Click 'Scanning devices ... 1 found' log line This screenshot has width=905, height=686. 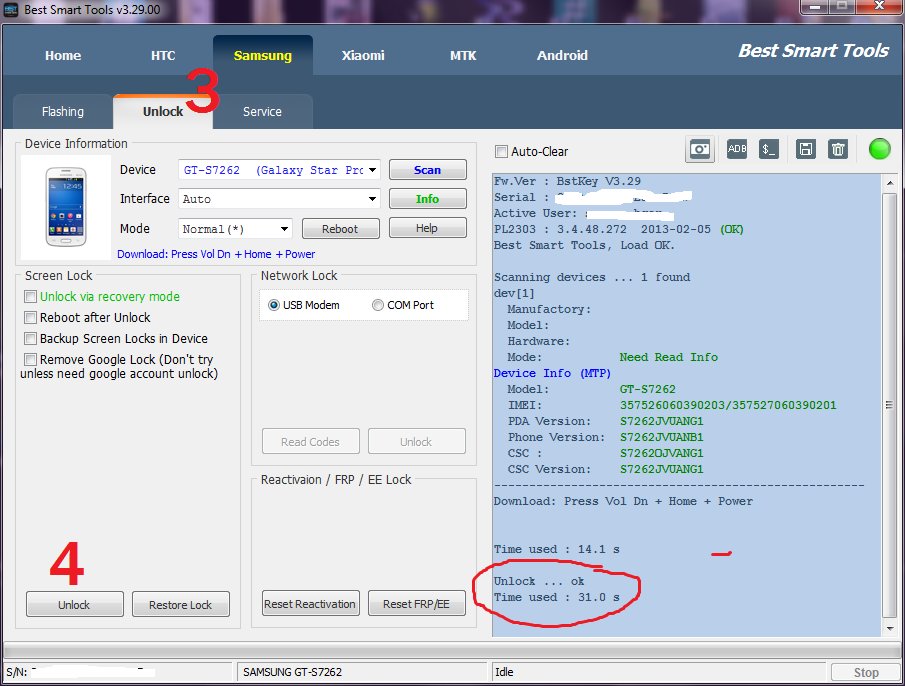click(x=592, y=277)
